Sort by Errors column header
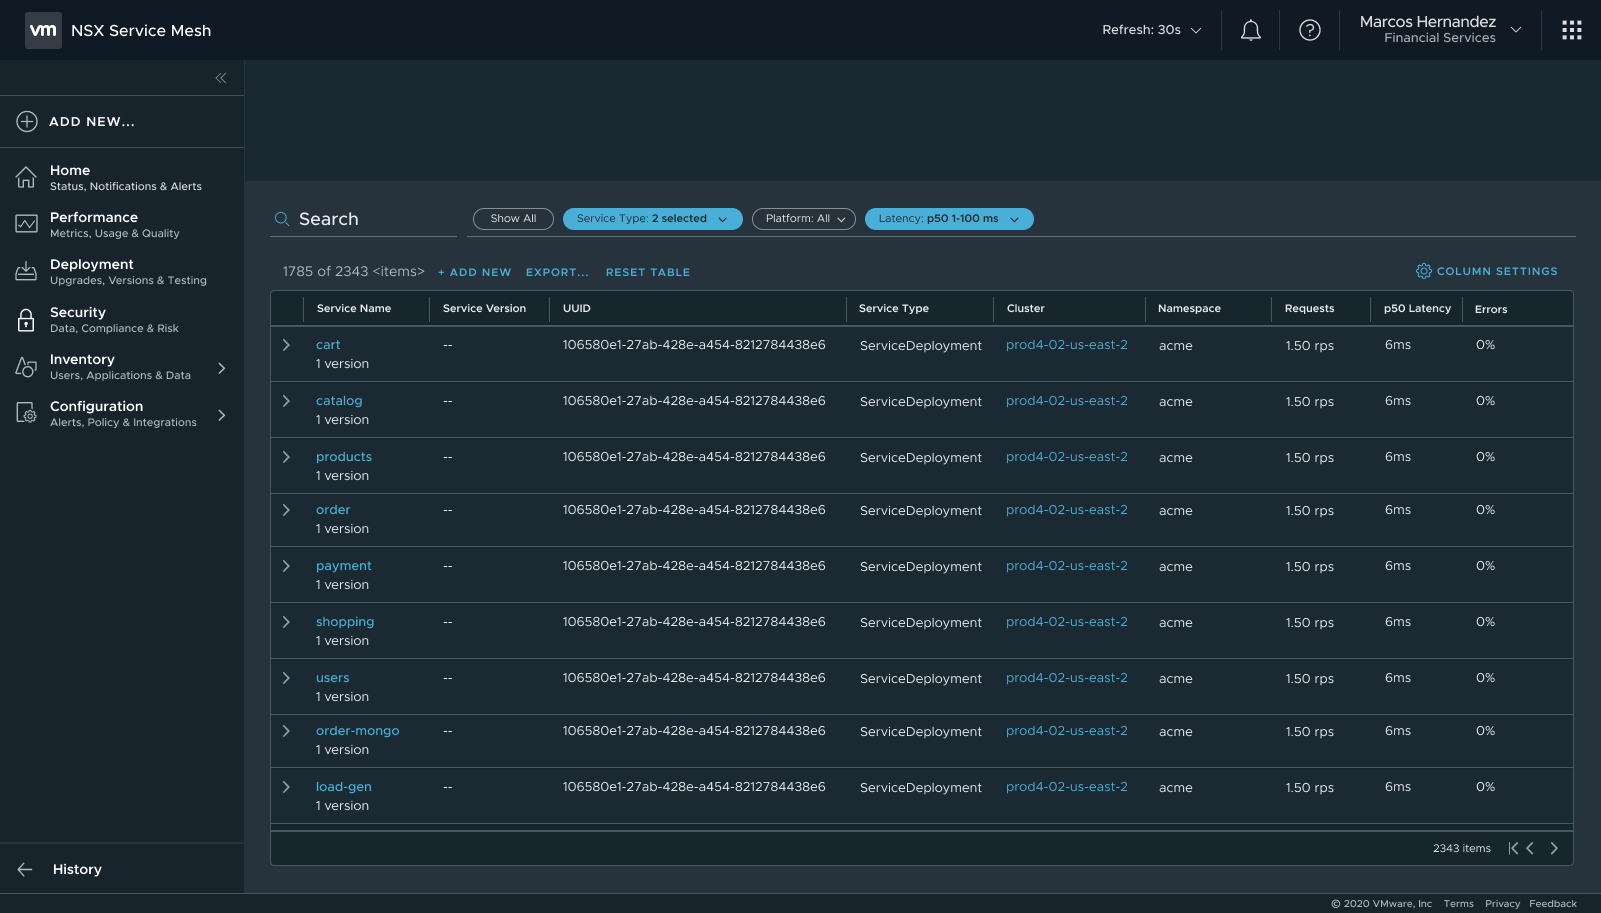The width and height of the screenshot is (1601, 913). [x=1490, y=309]
